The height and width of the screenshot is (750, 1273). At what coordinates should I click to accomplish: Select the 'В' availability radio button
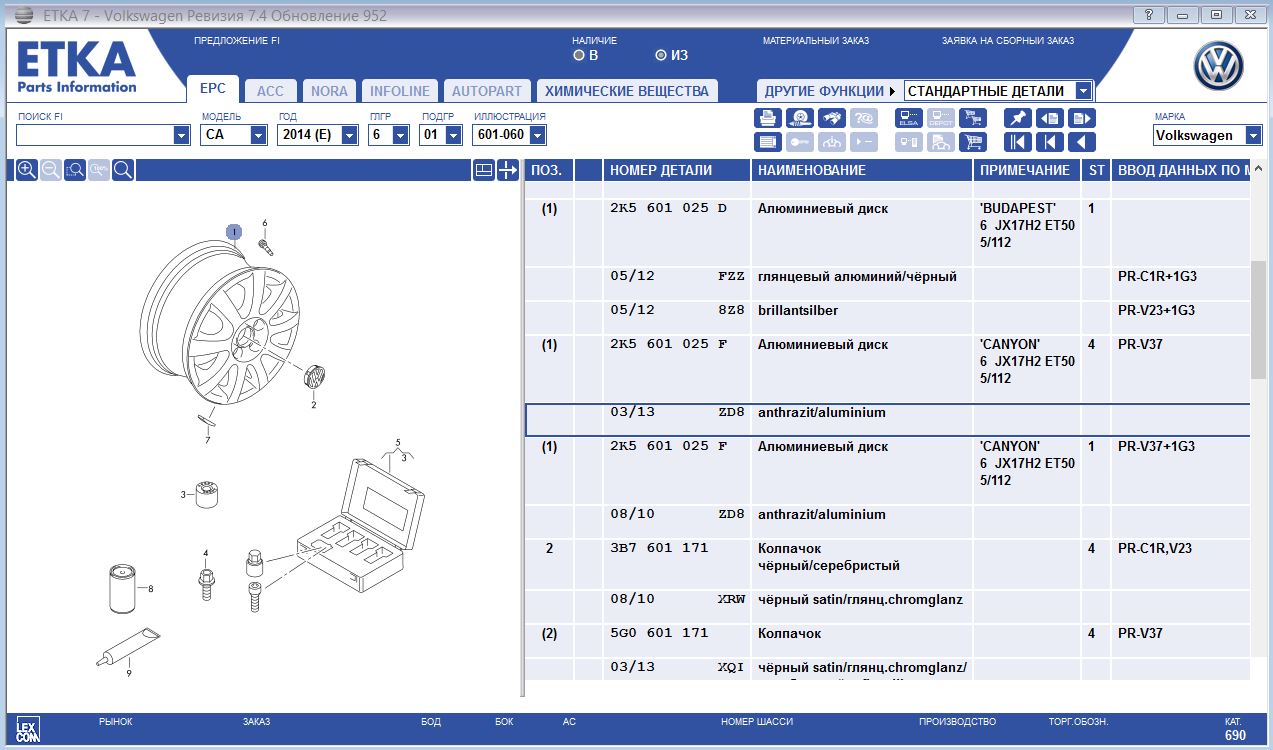[x=579, y=55]
